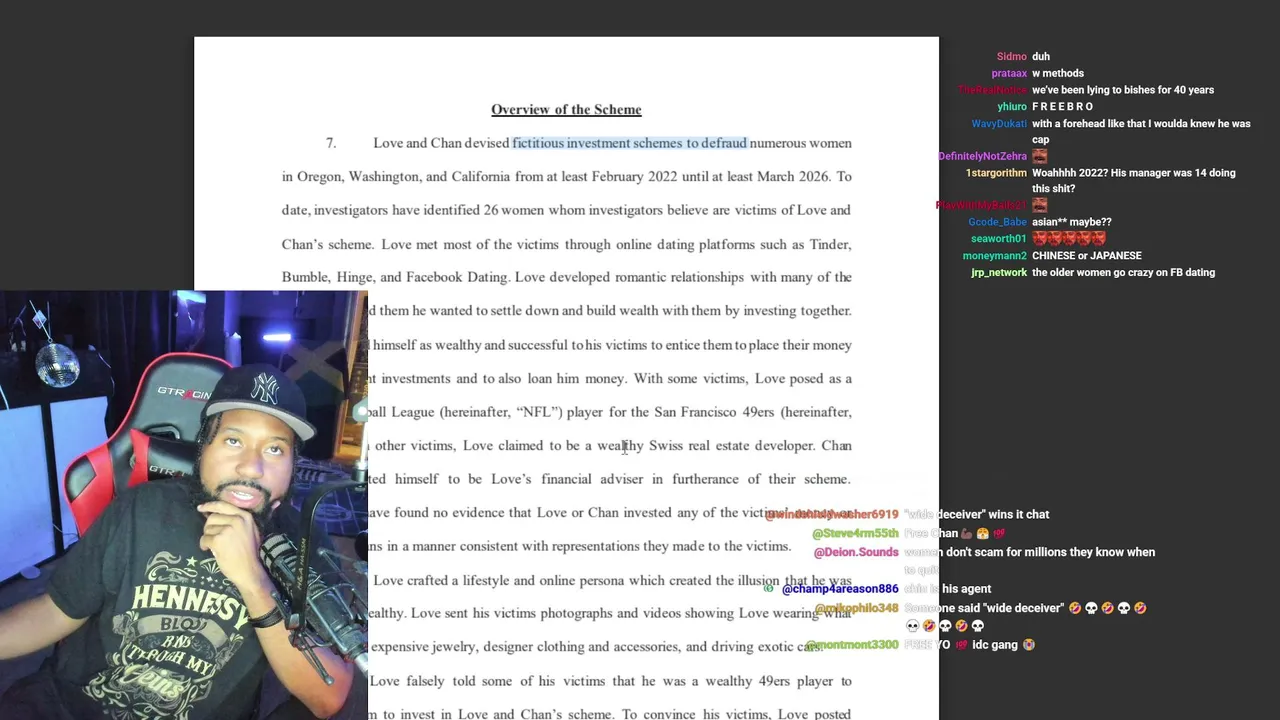
Task: Click the message starting "Woahhhh 2022?"
Action: click(x=1134, y=181)
